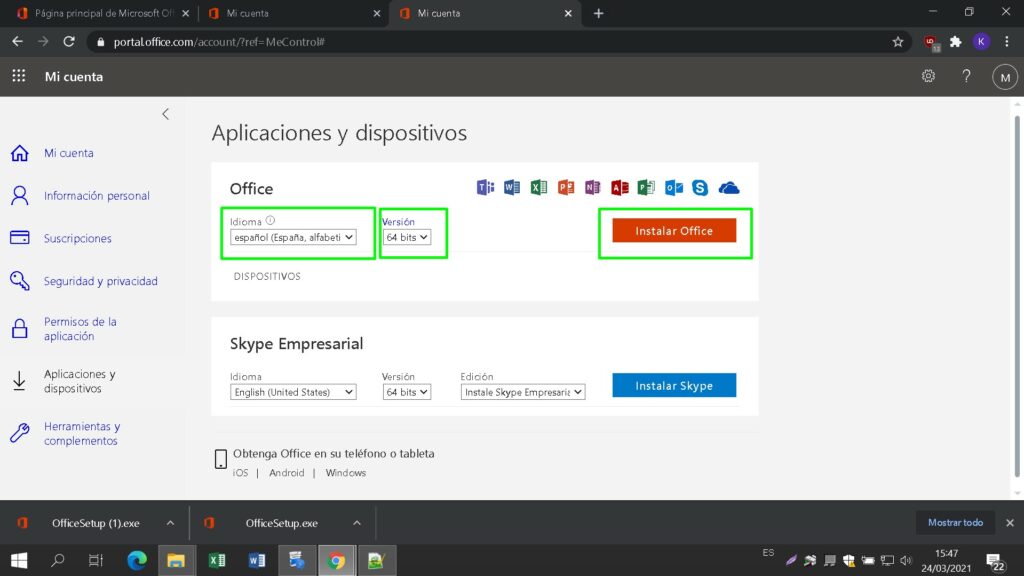Image resolution: width=1024 pixels, height=576 pixels.
Task: Collapse the left navigation pane chevron
Action: click(166, 114)
